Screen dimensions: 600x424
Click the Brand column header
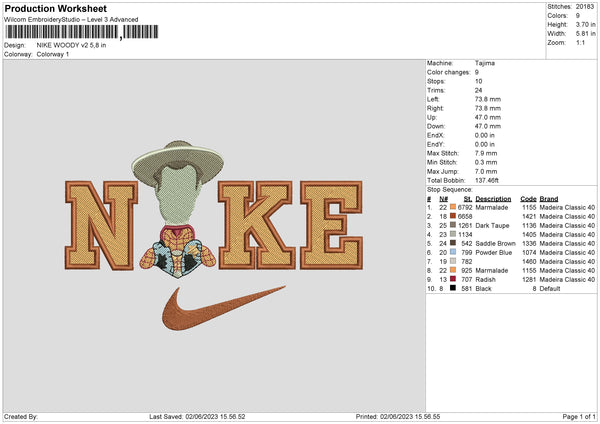tap(549, 199)
